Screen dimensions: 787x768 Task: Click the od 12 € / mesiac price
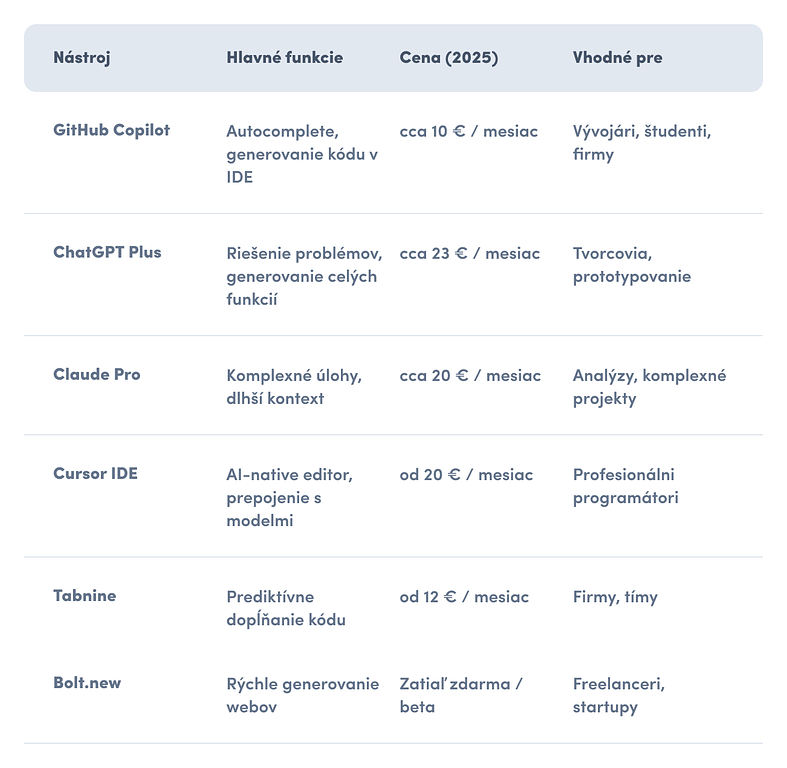[x=464, y=597]
